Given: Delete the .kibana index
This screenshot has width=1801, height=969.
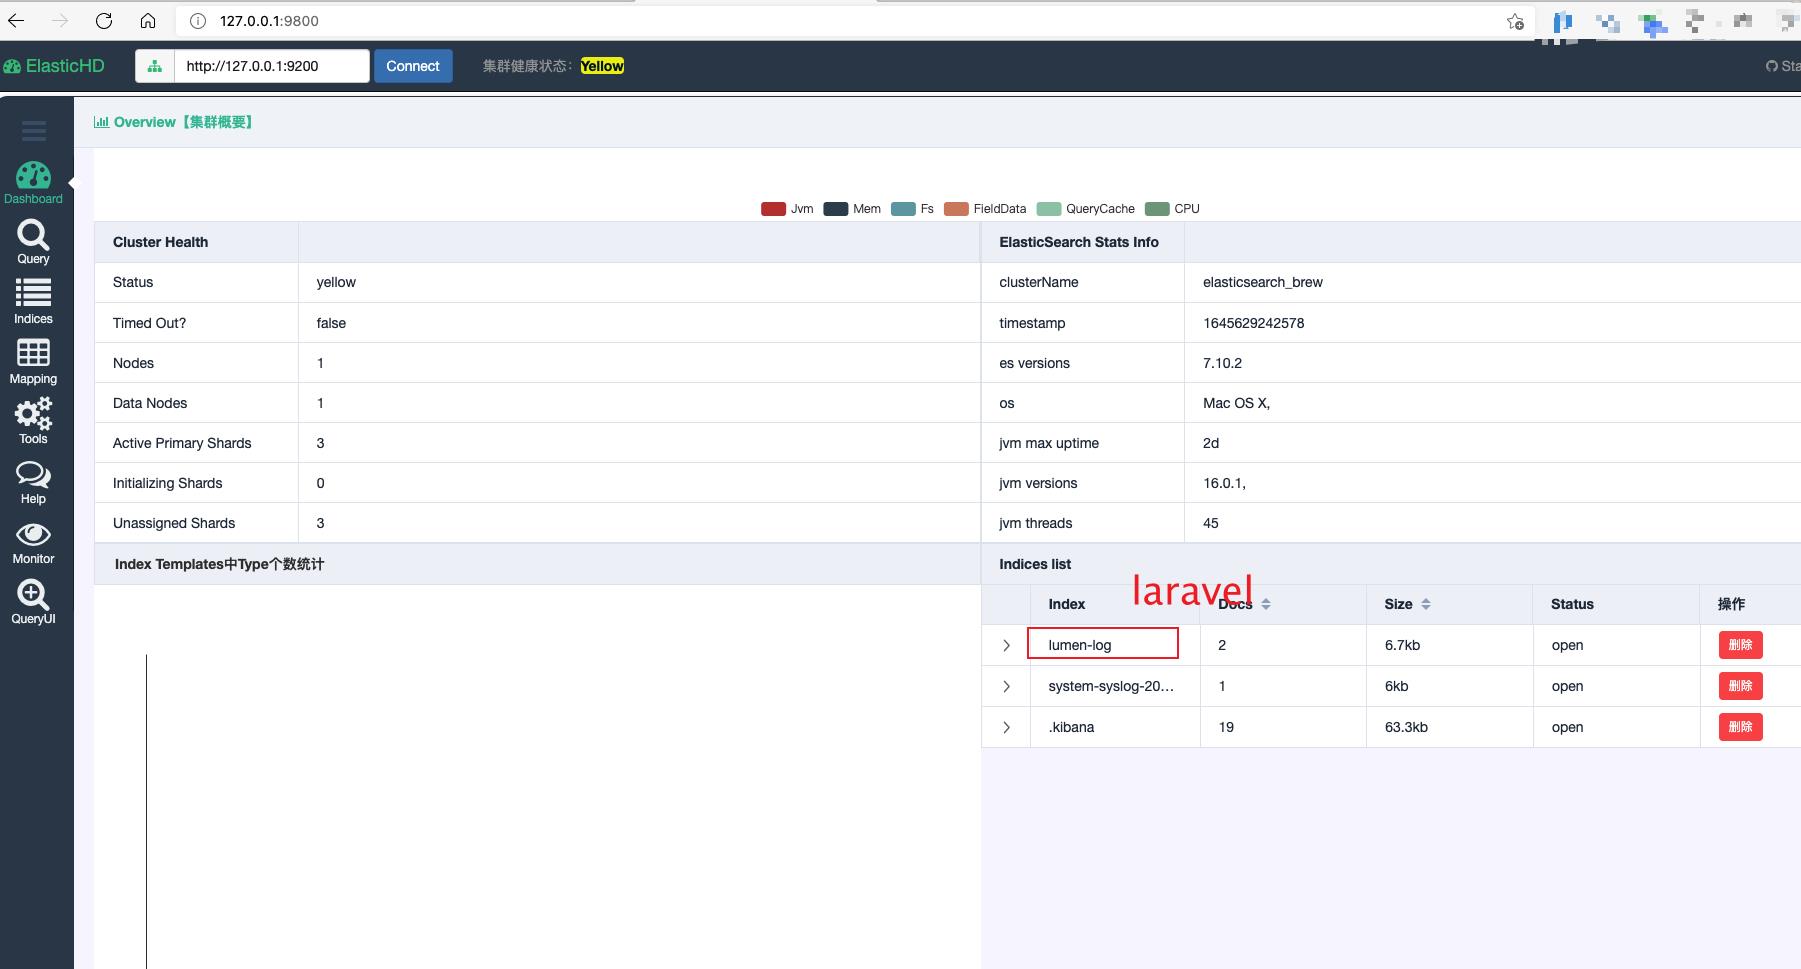Looking at the screenshot, I should click(1740, 727).
